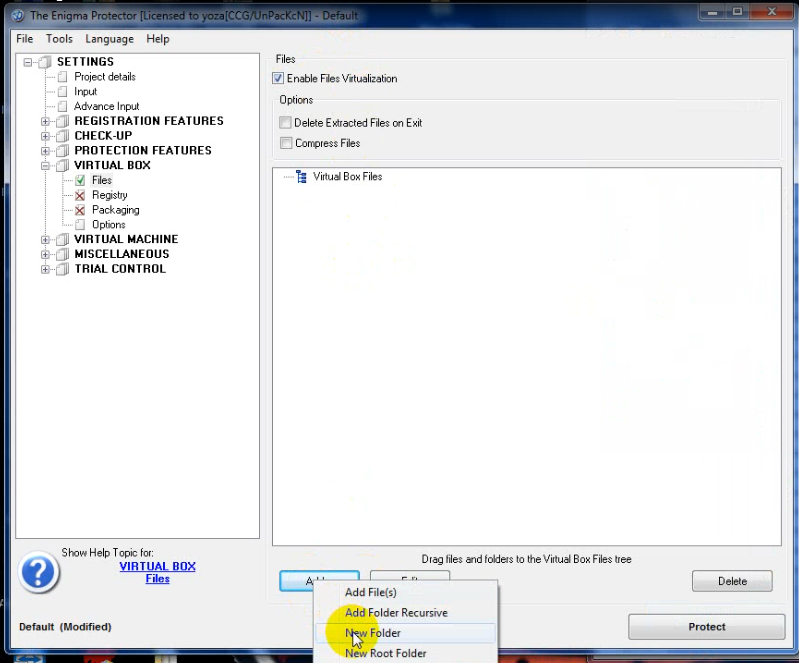799x663 pixels.
Task: Open the Tools menu
Action: click(x=59, y=39)
